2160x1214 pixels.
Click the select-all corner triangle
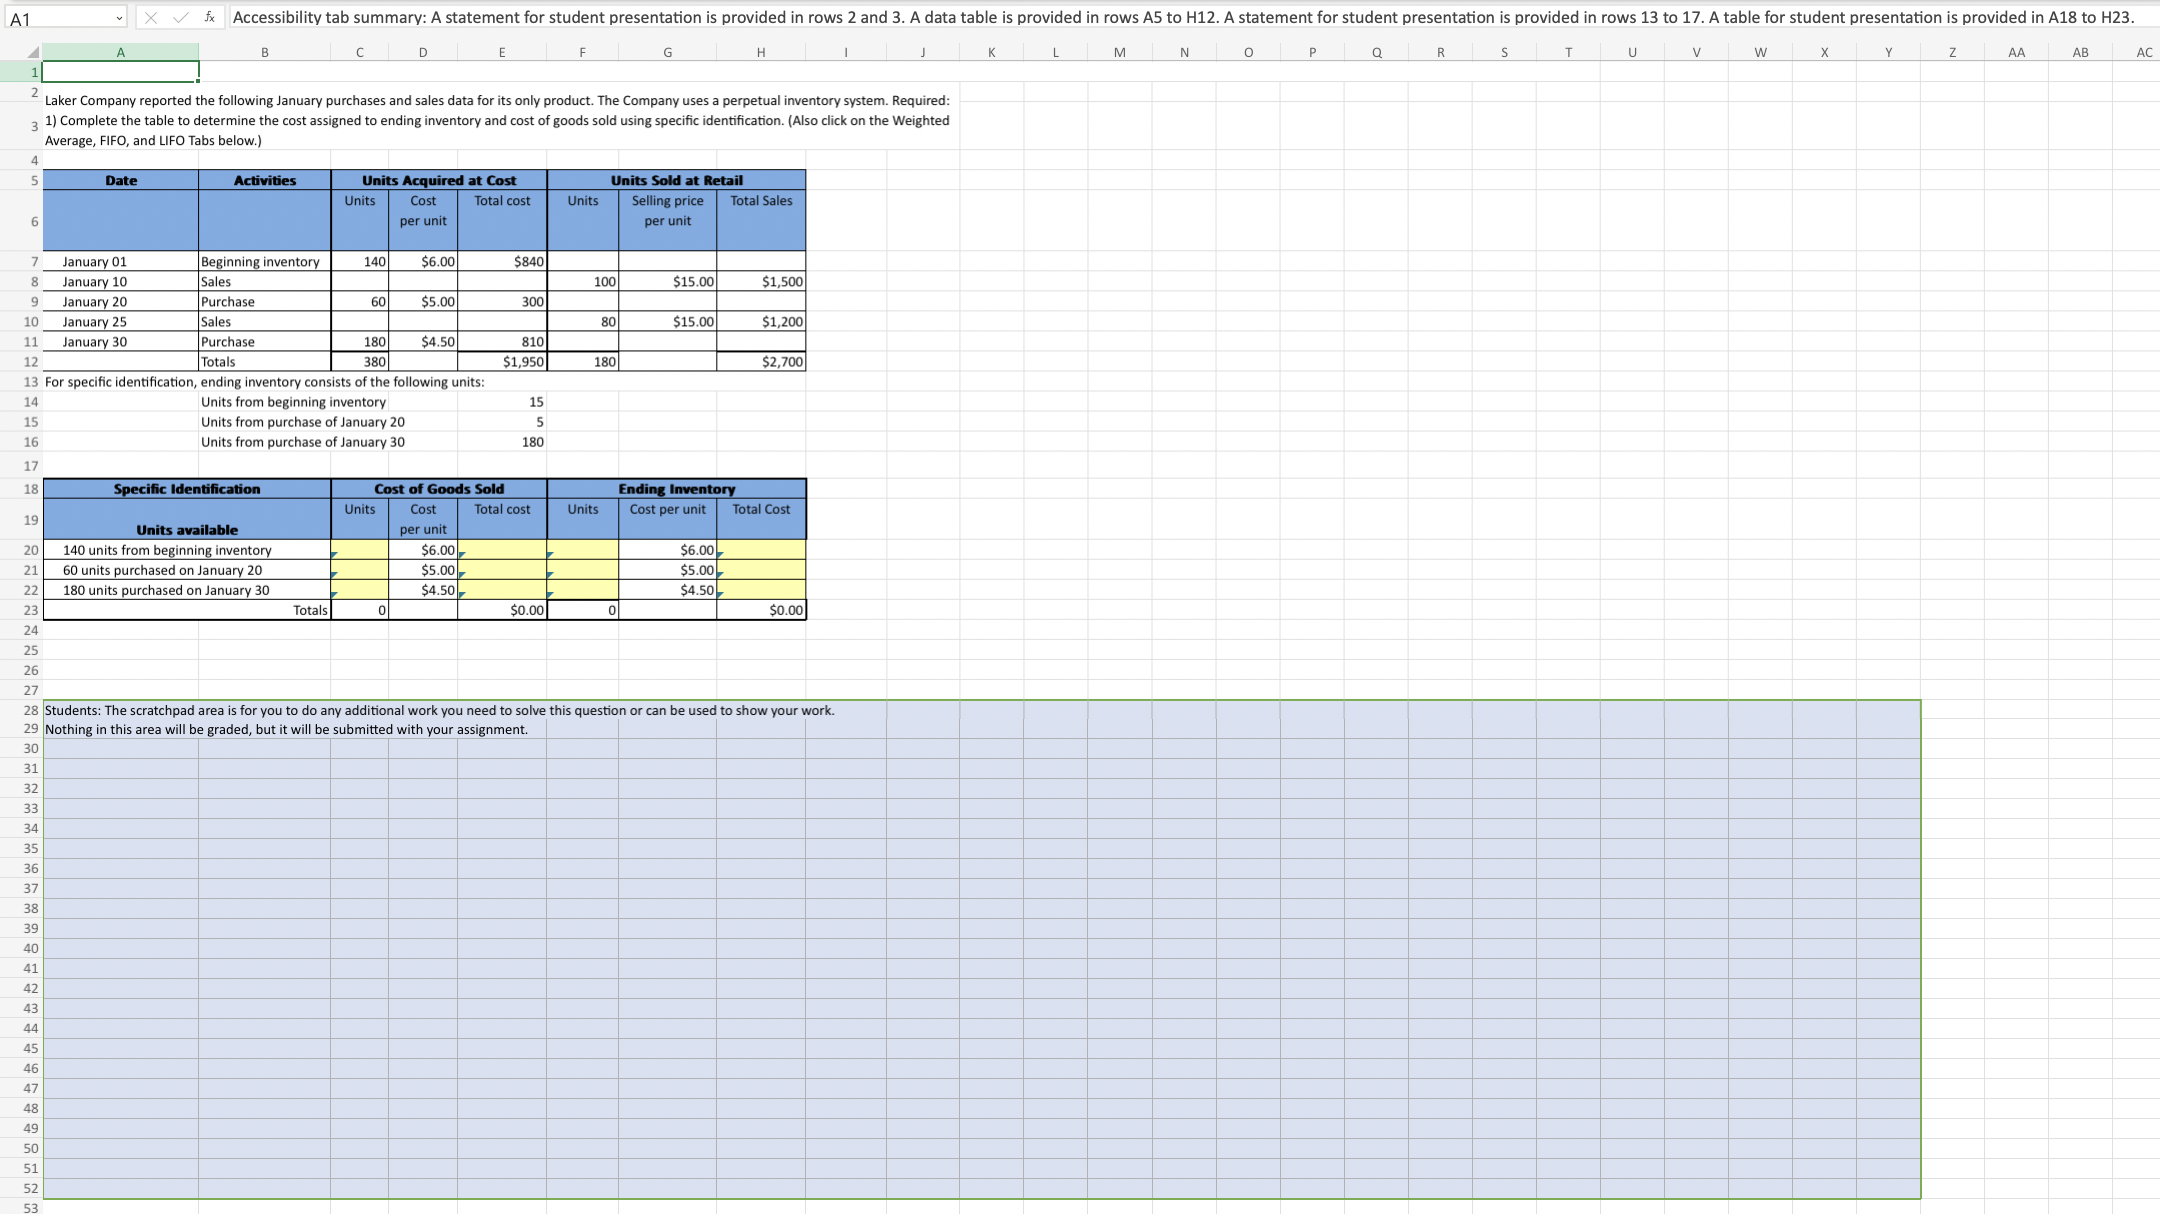click(32, 53)
